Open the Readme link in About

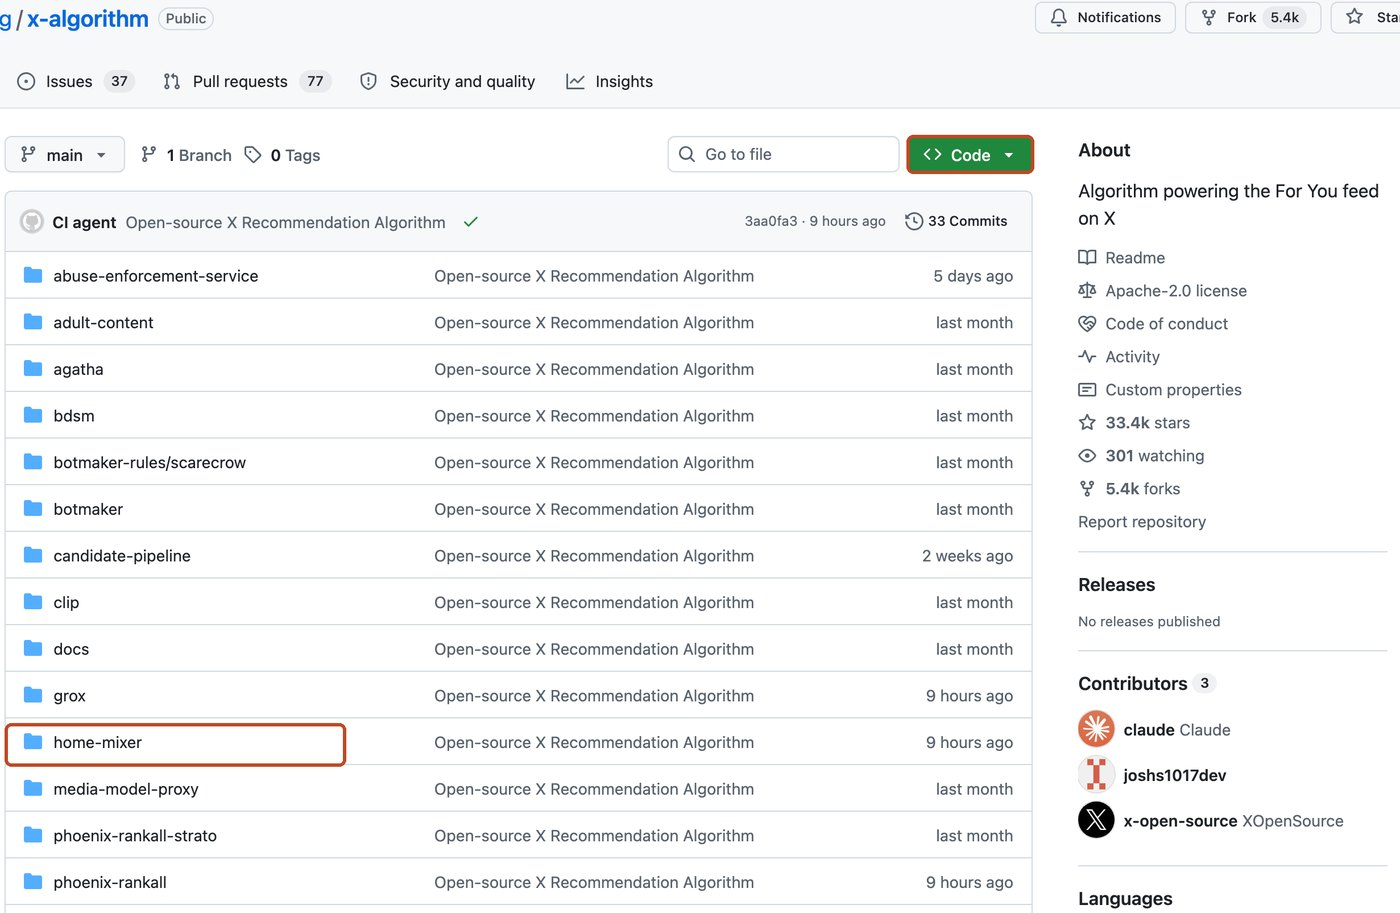click(1122, 258)
